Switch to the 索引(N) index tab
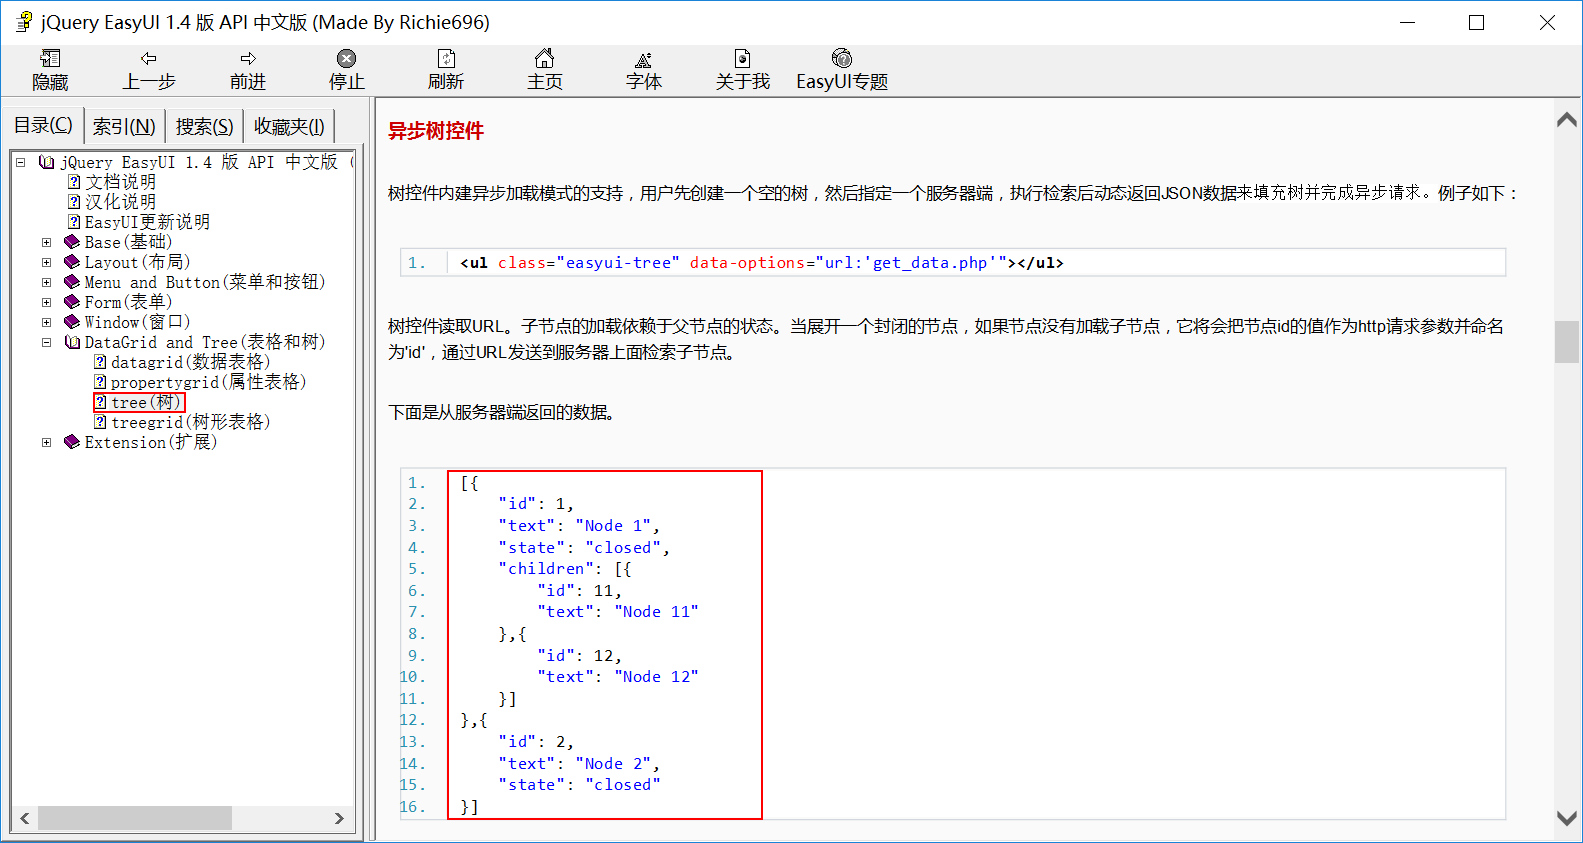The height and width of the screenshot is (843, 1583). [x=124, y=127]
